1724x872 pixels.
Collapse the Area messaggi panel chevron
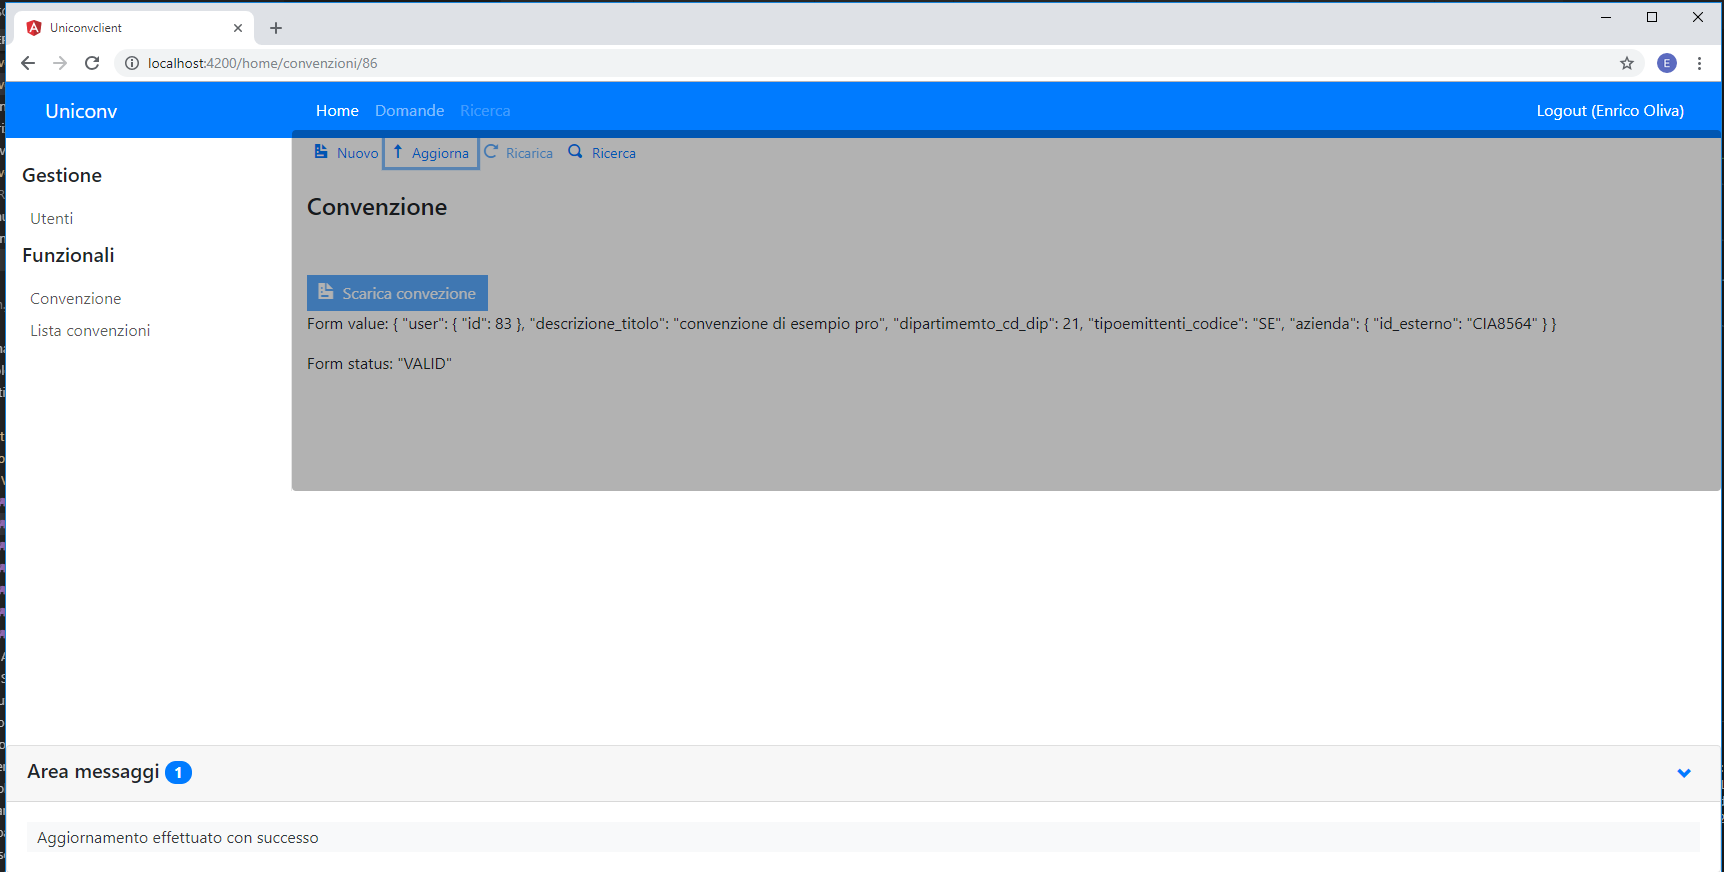[1684, 773]
